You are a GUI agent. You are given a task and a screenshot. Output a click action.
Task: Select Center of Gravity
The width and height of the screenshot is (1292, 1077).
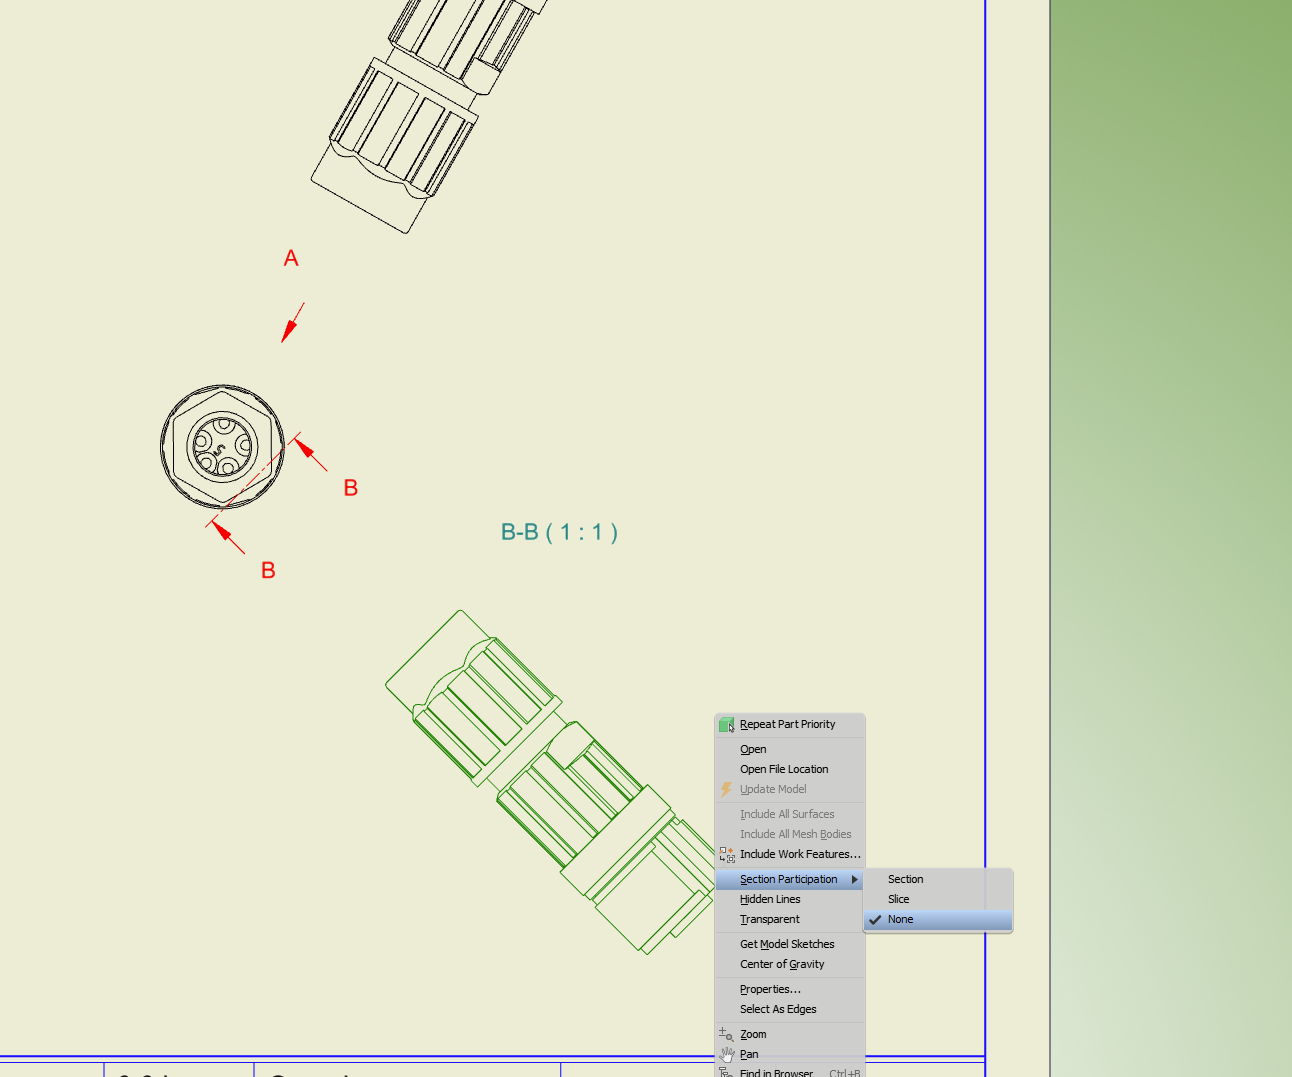782,964
